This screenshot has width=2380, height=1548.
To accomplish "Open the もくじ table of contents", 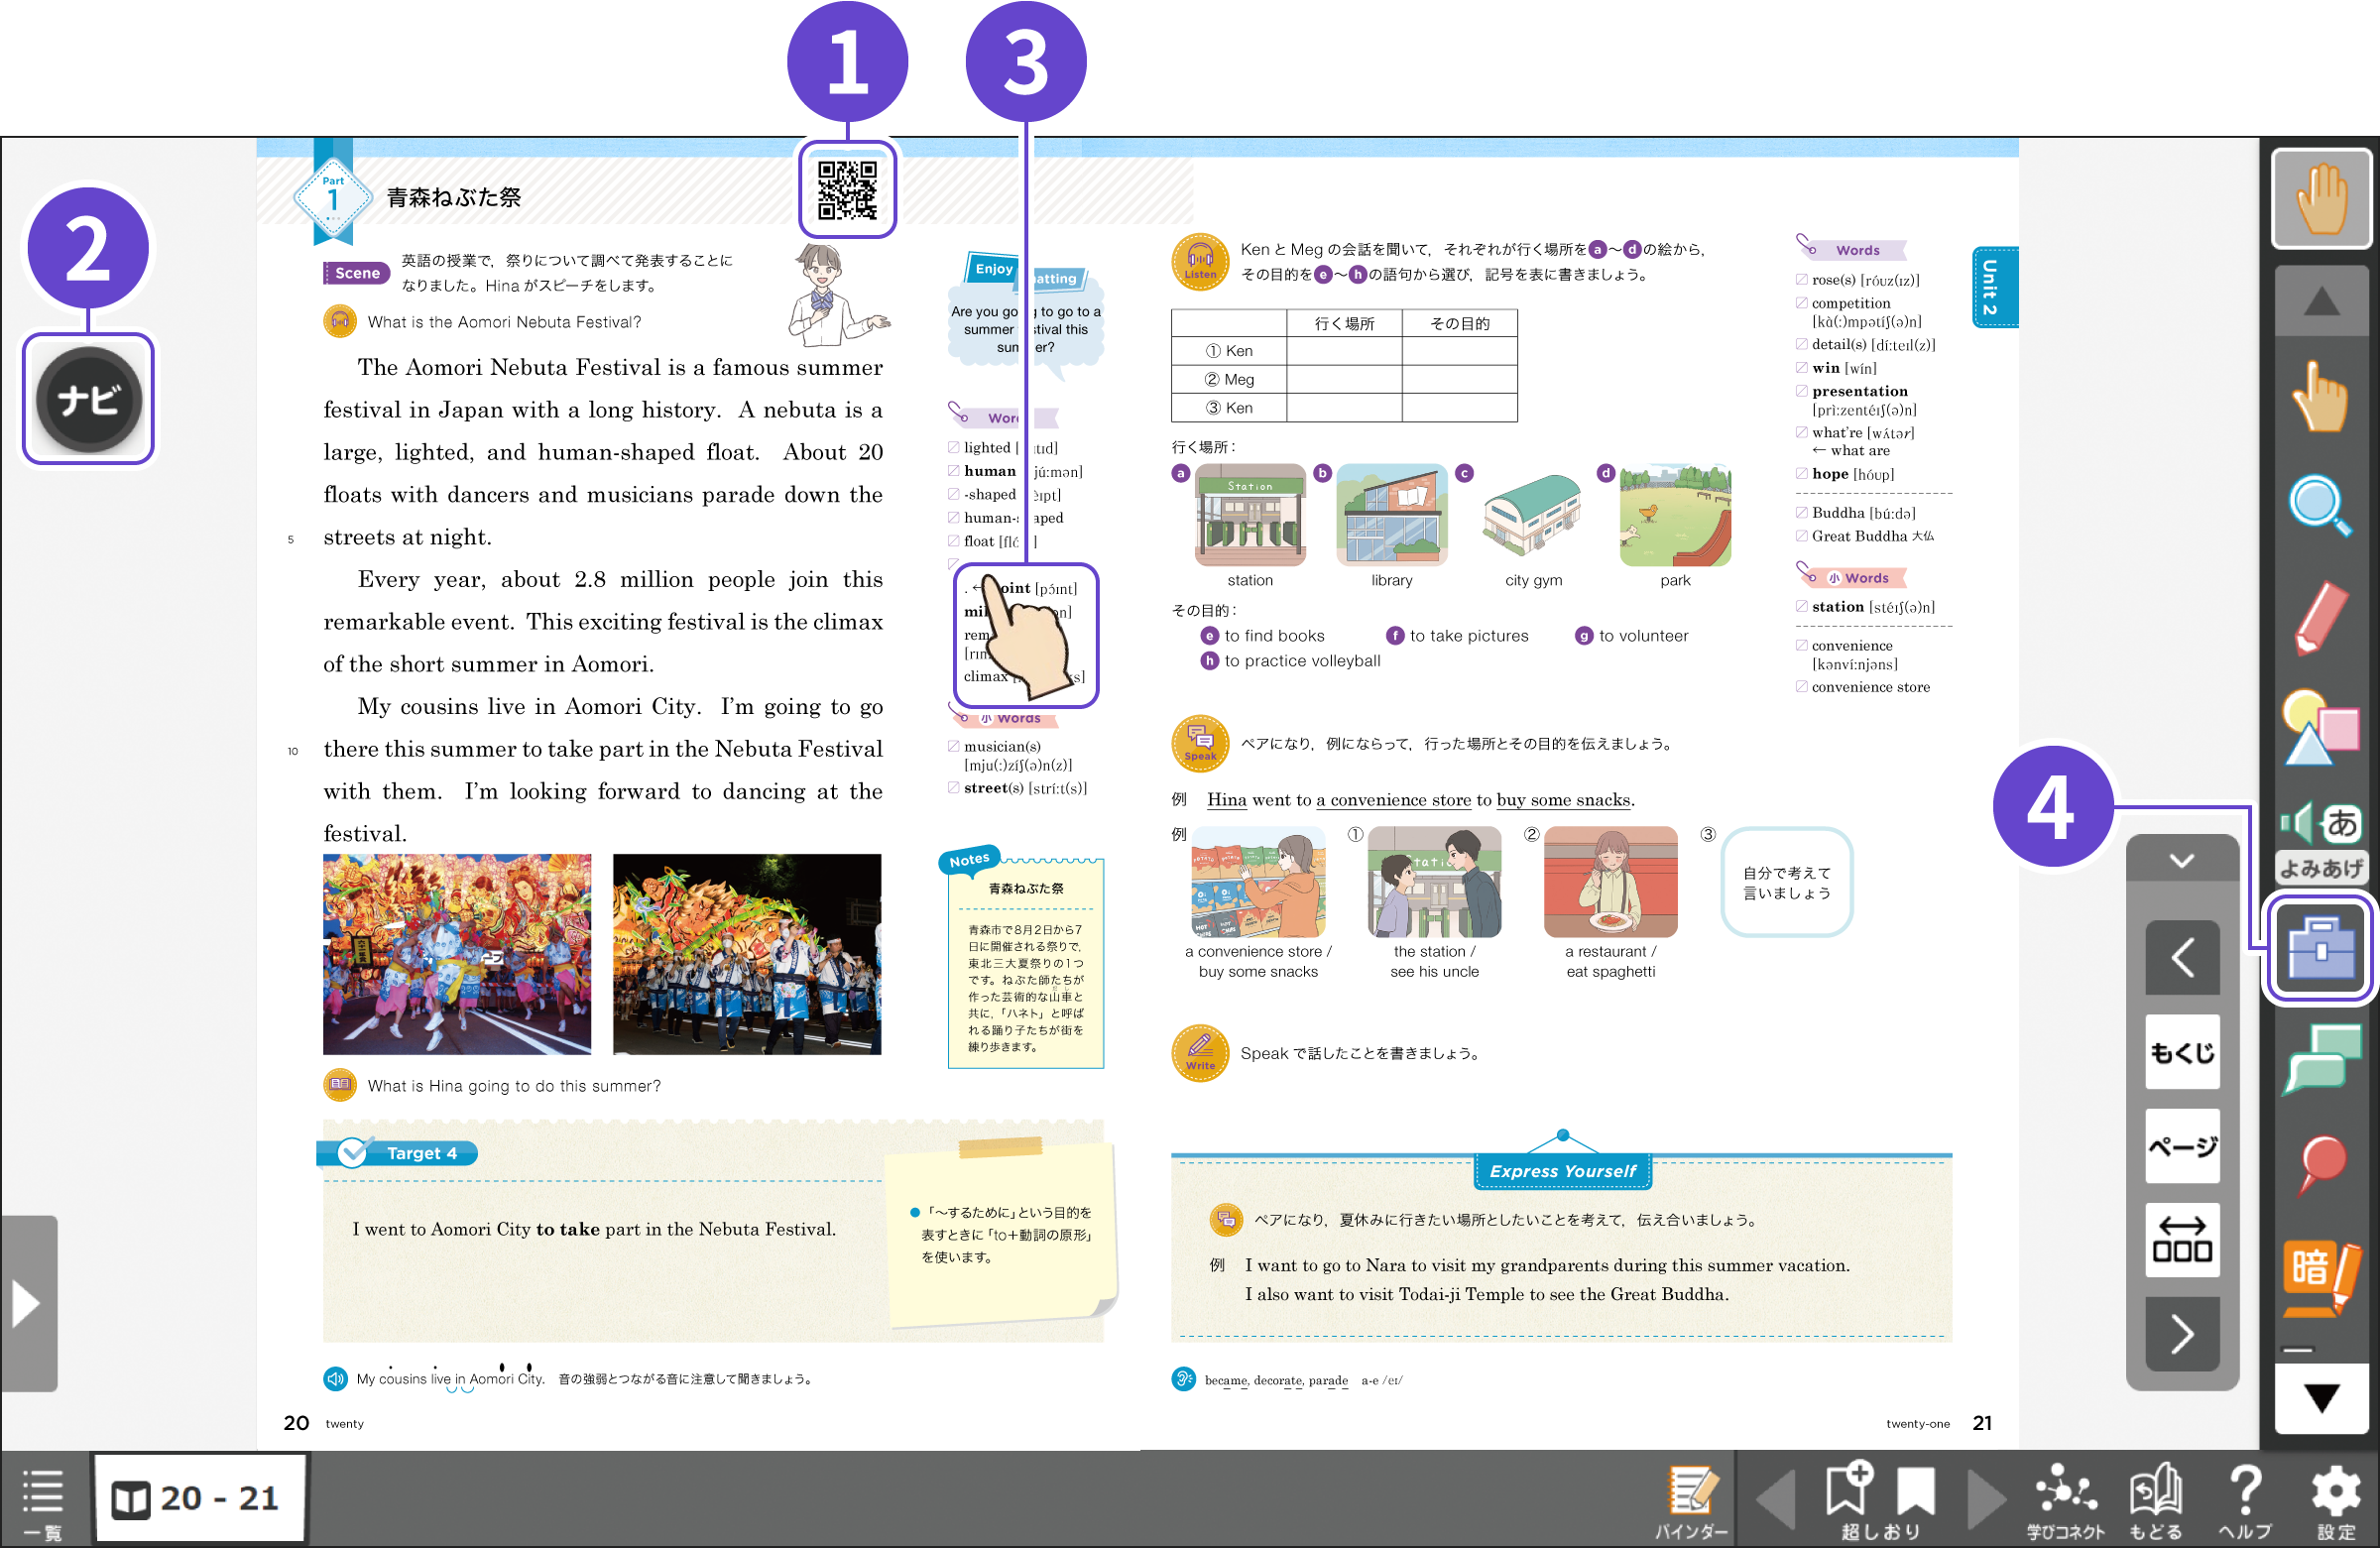I will tap(2181, 1052).
